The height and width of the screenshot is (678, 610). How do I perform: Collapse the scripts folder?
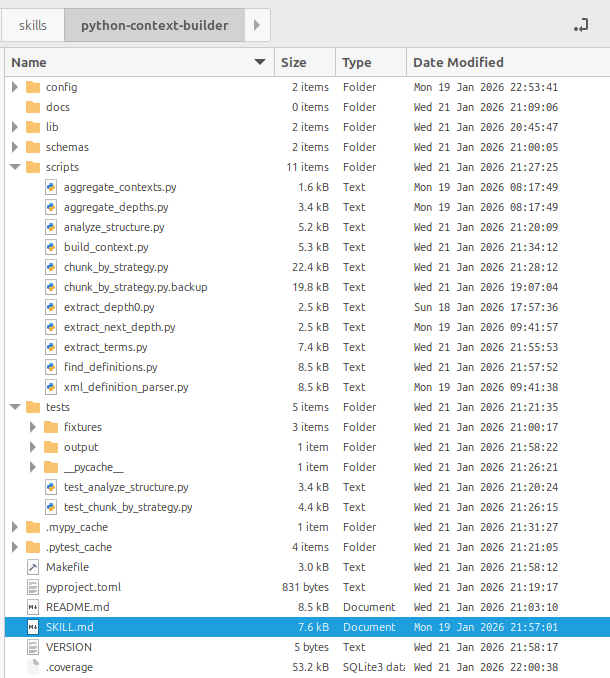[x=15, y=167]
